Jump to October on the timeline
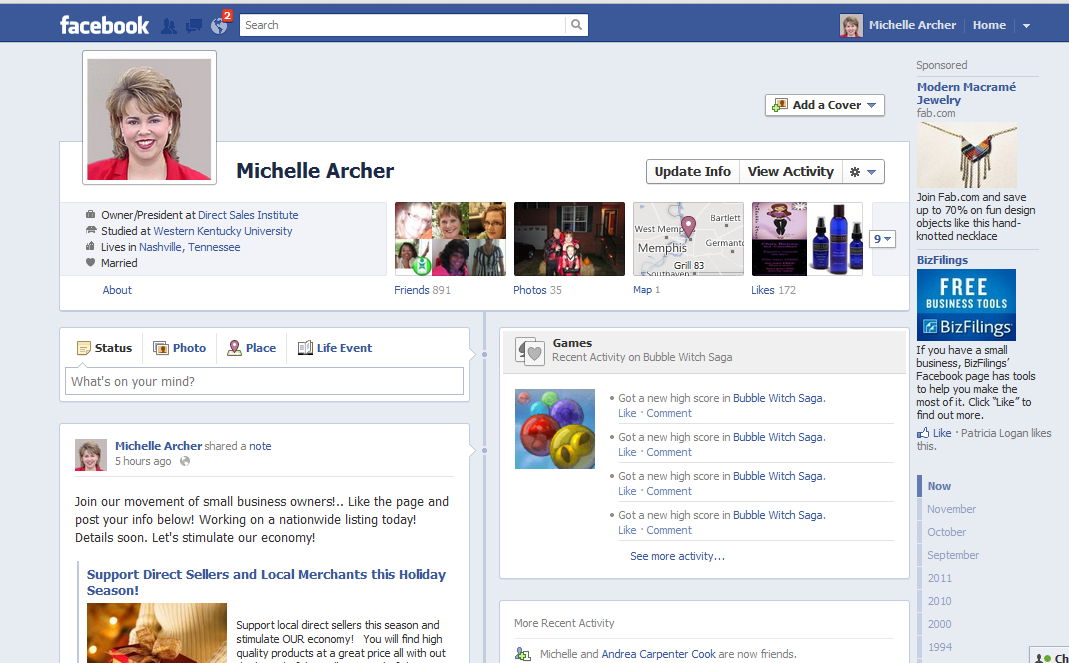 tap(946, 532)
